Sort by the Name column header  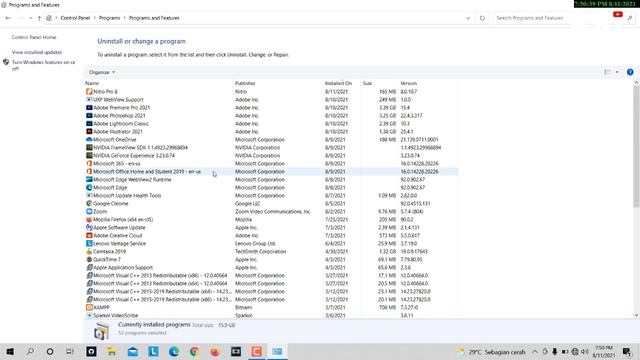[92, 83]
